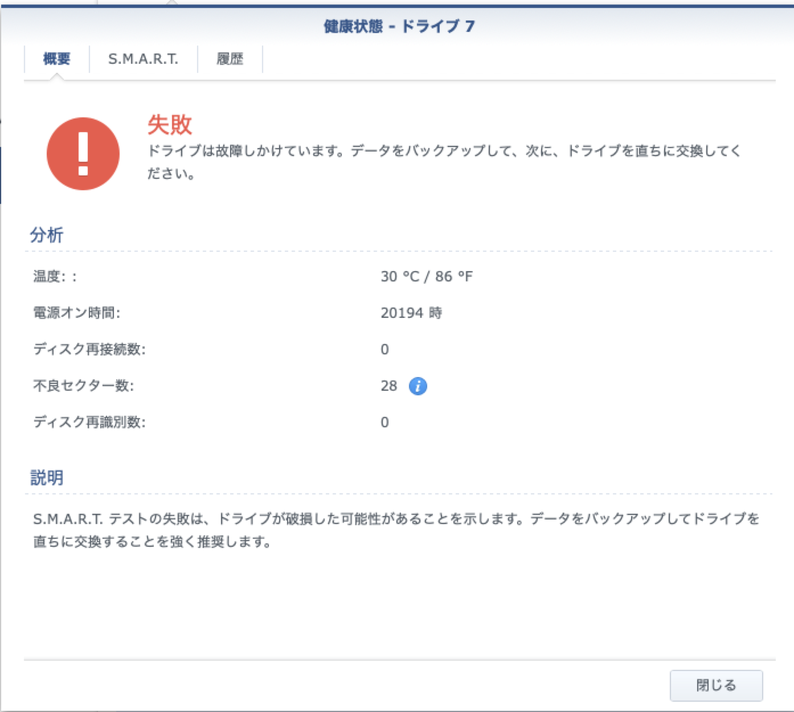Viewport: 794px width, 712px height.
Task: Click the ディスク再接続数 label
Action: (x=89, y=349)
